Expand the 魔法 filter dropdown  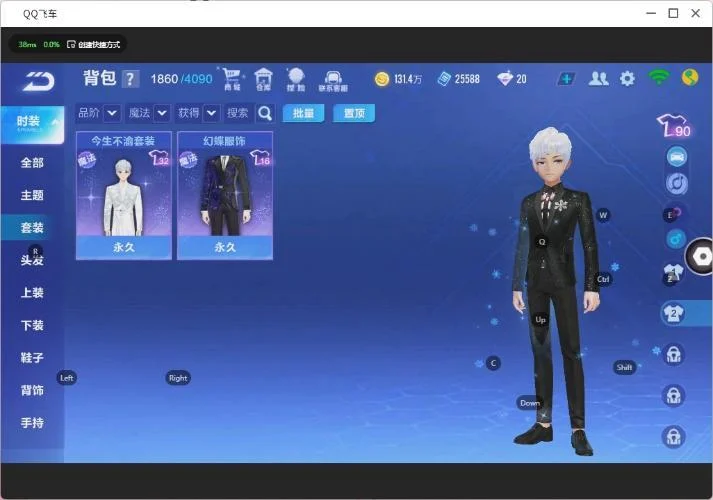pyautogui.click(x=161, y=113)
